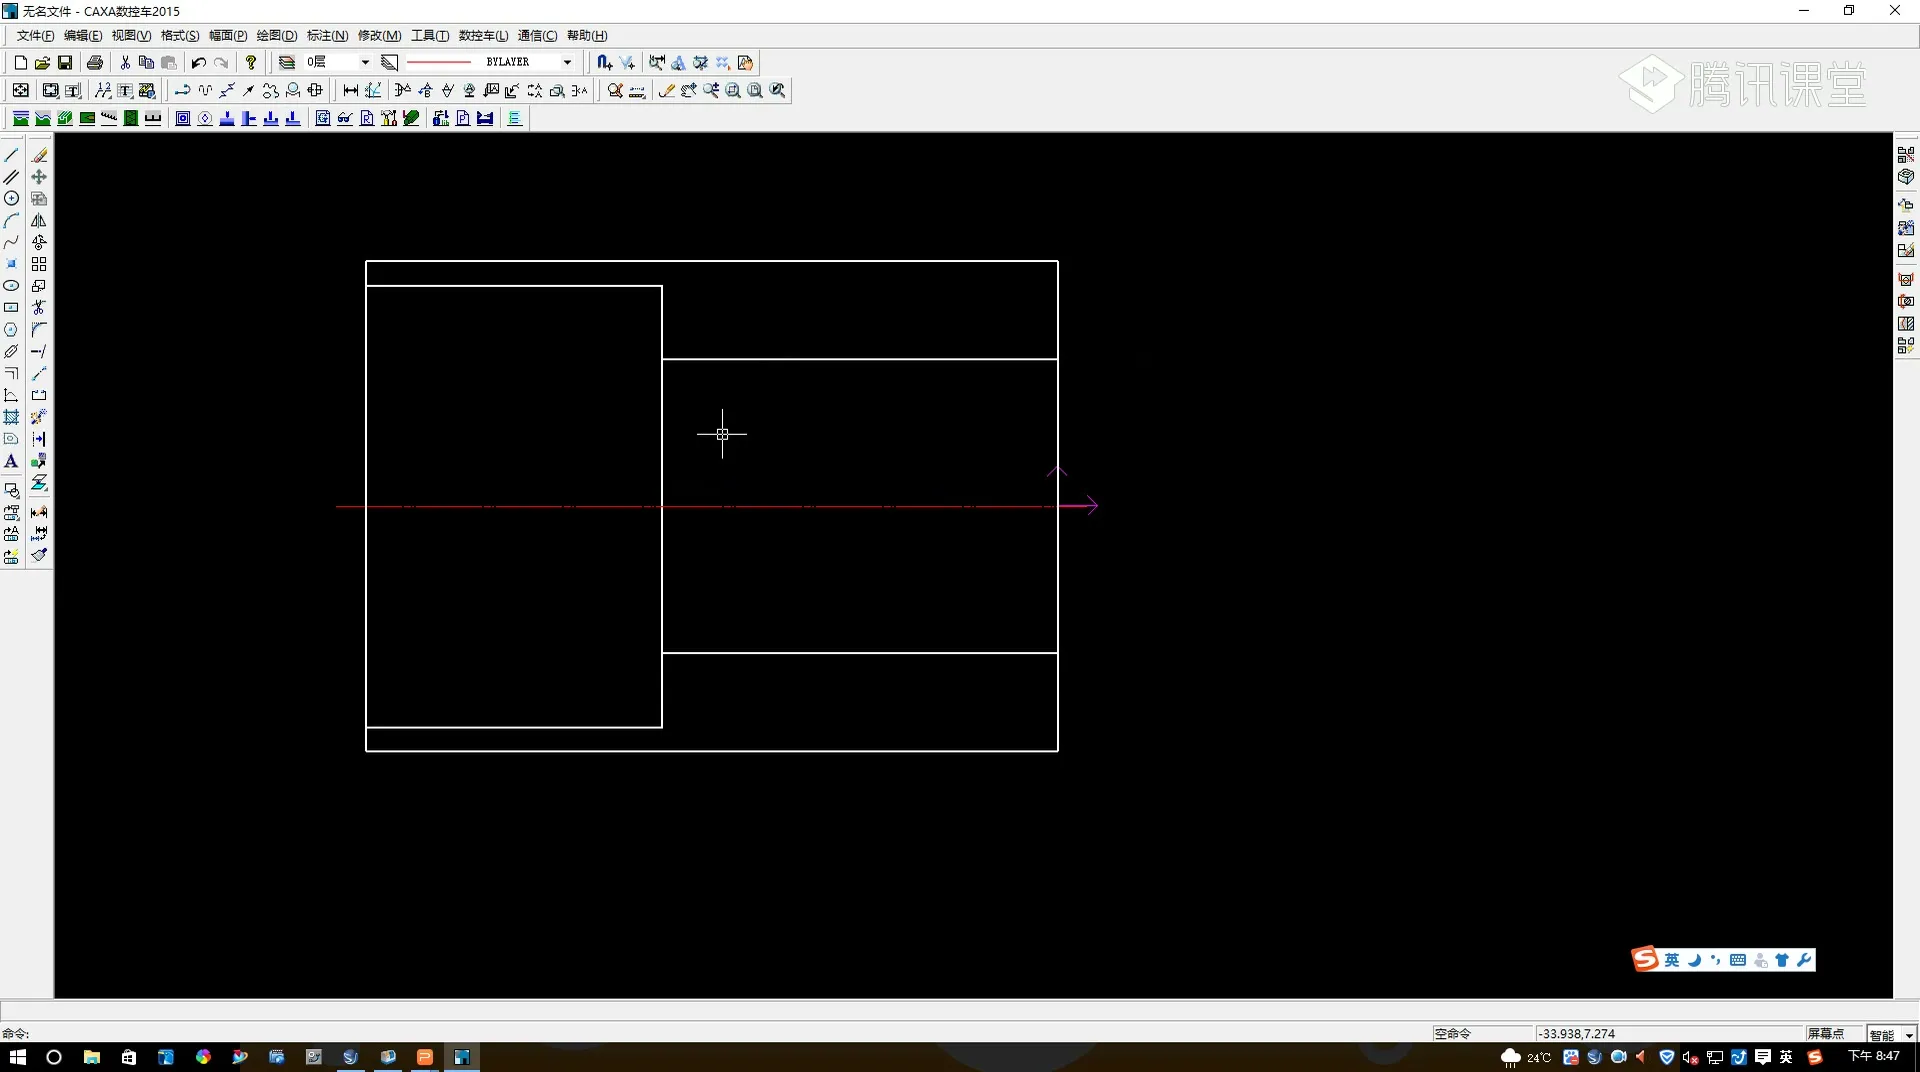Click the color settings swatch by layer dropdown
The image size is (1920, 1072).
tap(390, 63)
